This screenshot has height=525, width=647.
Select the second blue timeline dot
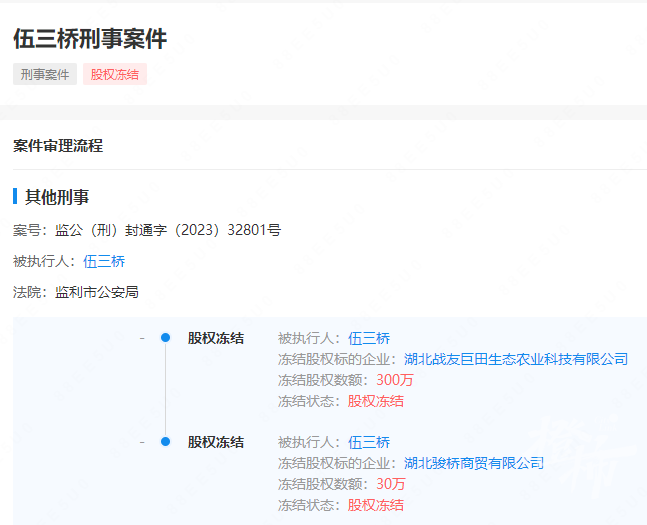click(166, 442)
